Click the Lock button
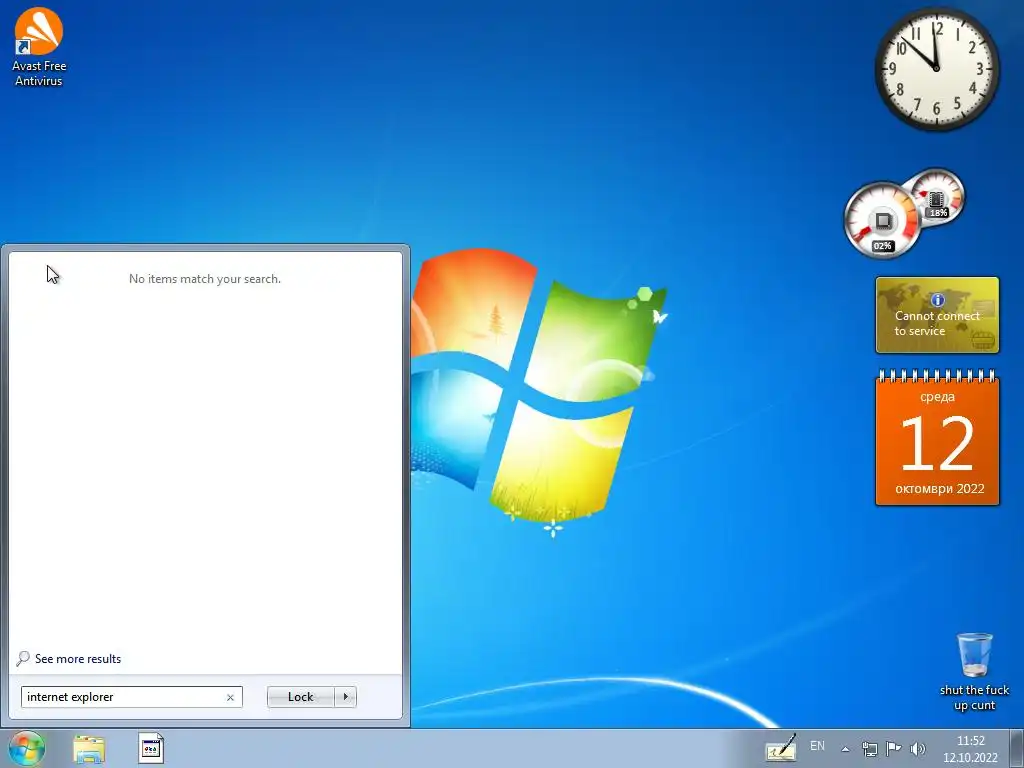The width and height of the screenshot is (1024, 768). [300, 697]
